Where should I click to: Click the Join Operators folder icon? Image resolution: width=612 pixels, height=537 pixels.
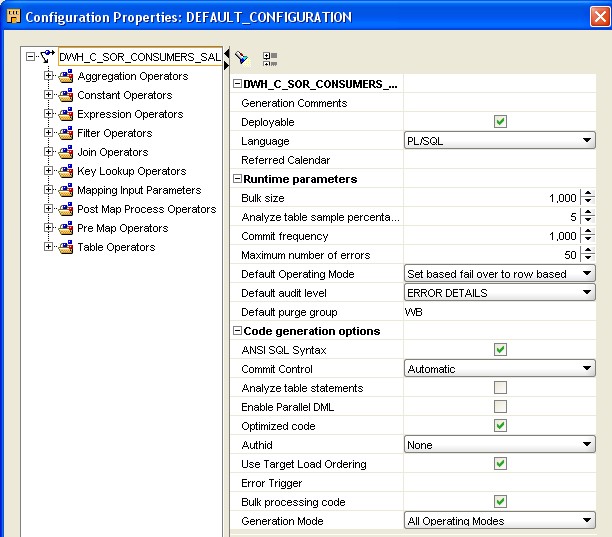click(66, 152)
